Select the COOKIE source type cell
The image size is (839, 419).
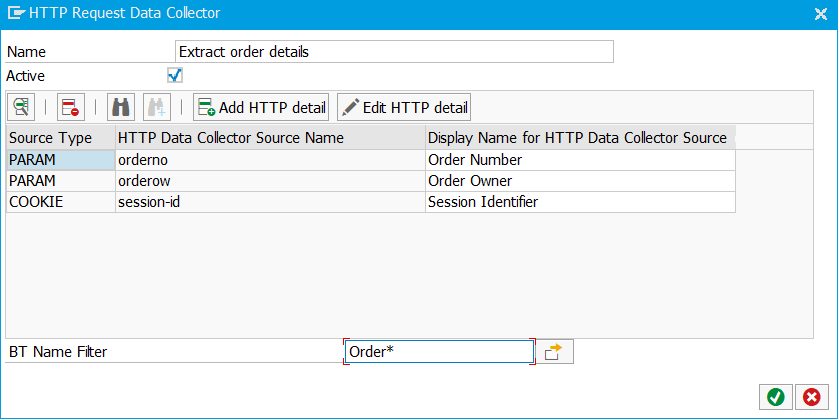[x=61, y=202]
